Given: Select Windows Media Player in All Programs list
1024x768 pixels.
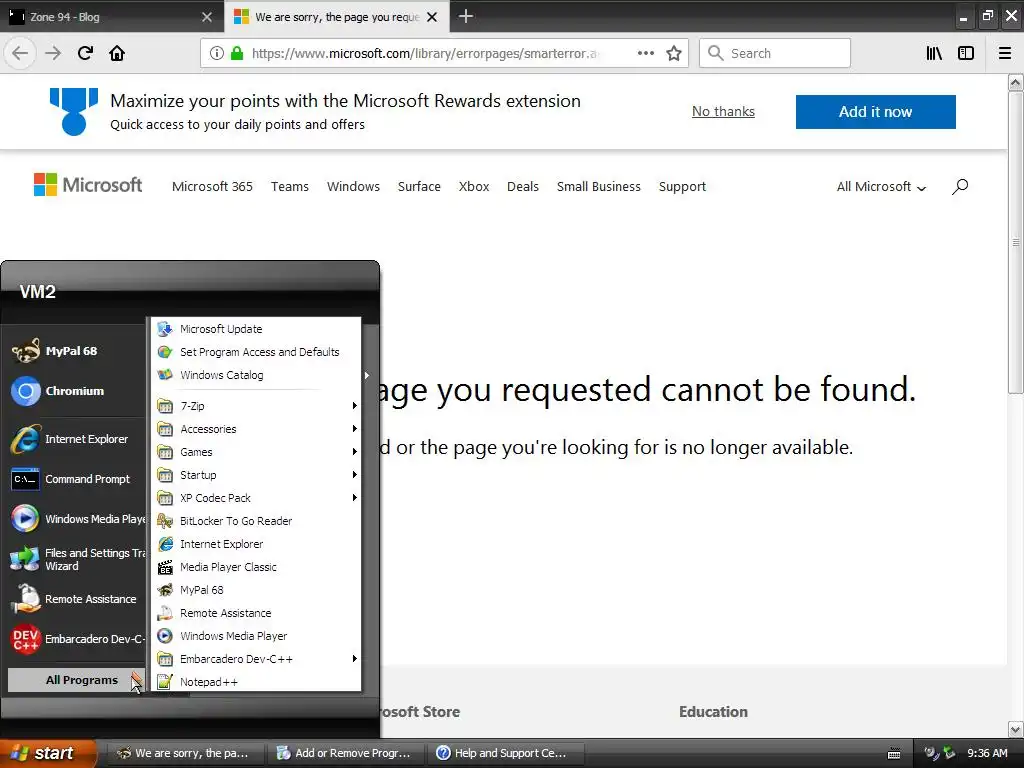Looking at the screenshot, I should (256, 636).
